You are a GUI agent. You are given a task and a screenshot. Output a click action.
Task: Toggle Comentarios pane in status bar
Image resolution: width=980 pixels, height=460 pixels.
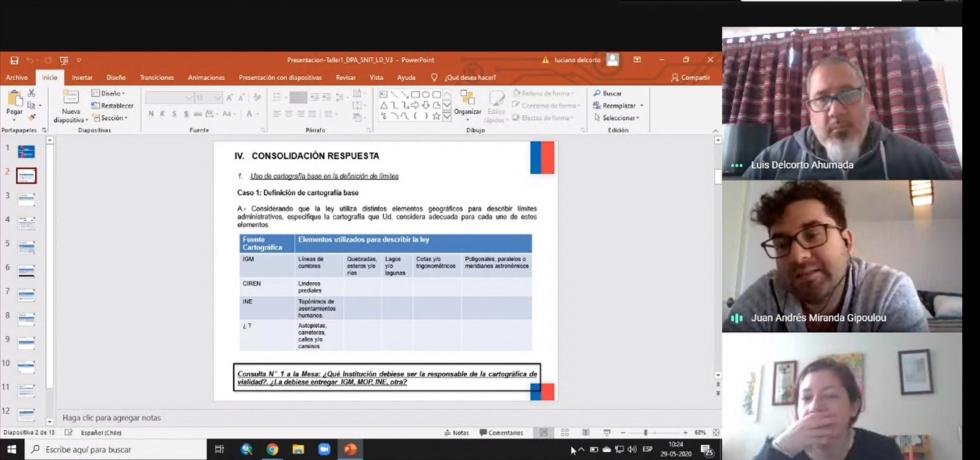click(x=501, y=432)
